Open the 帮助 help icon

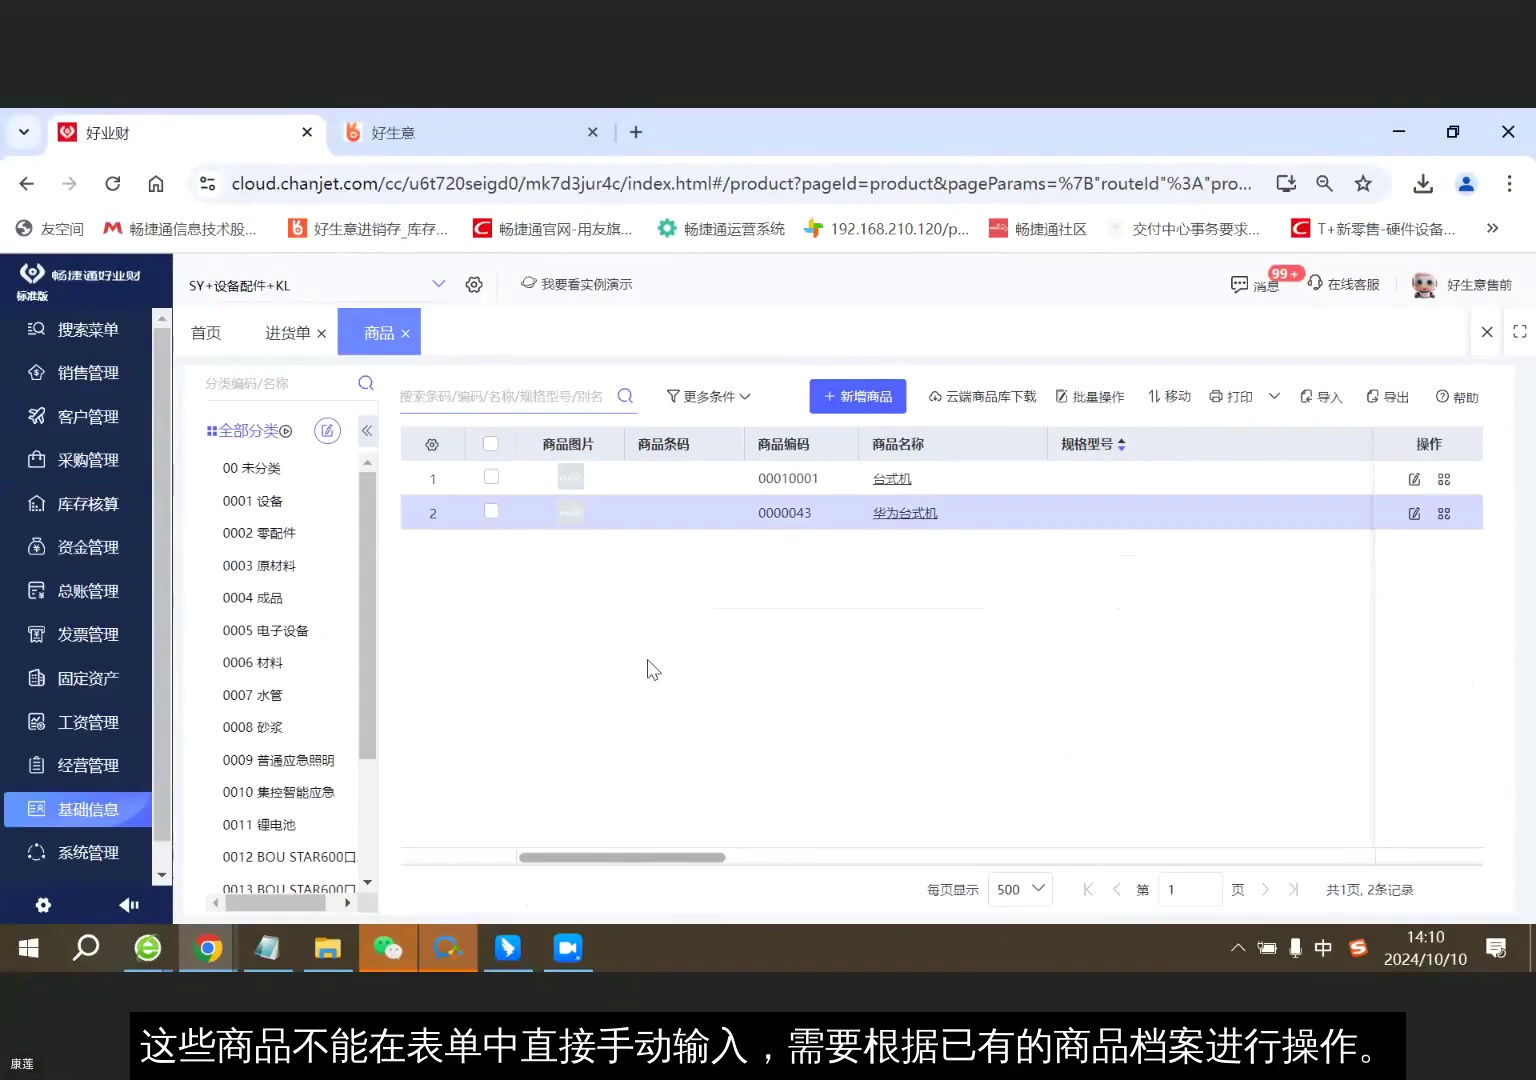click(x=1456, y=396)
